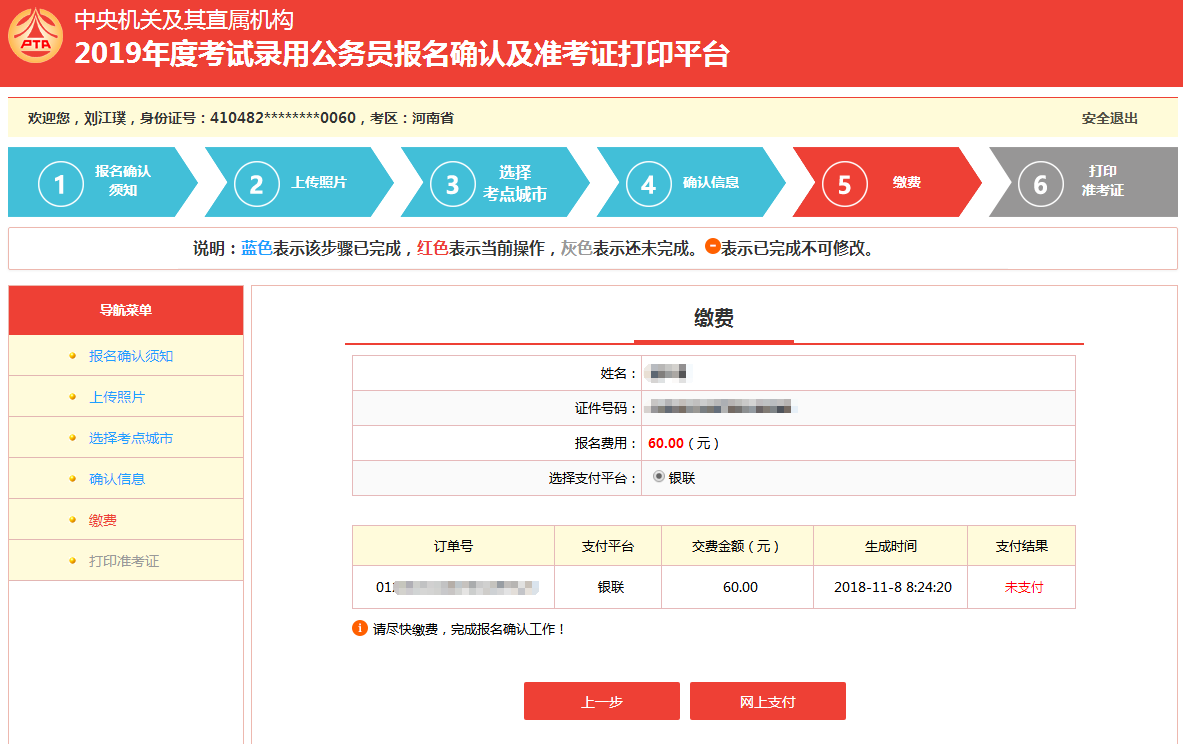This screenshot has height=744, width=1183.
Task: Open 上传照片 in navigation menu
Action: click(x=117, y=397)
